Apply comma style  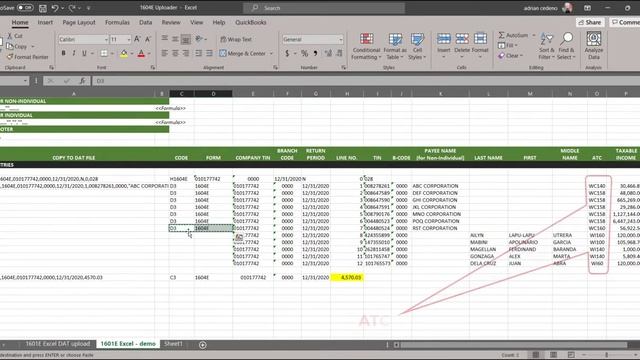coord(316,53)
